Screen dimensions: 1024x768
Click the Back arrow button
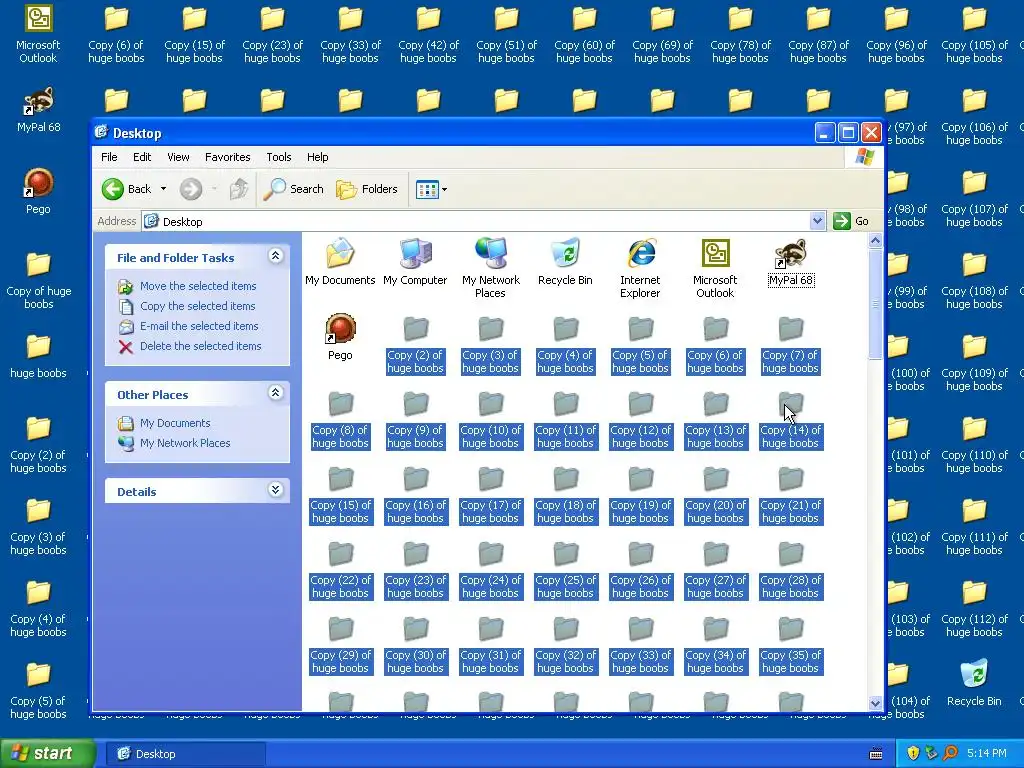pos(127,189)
